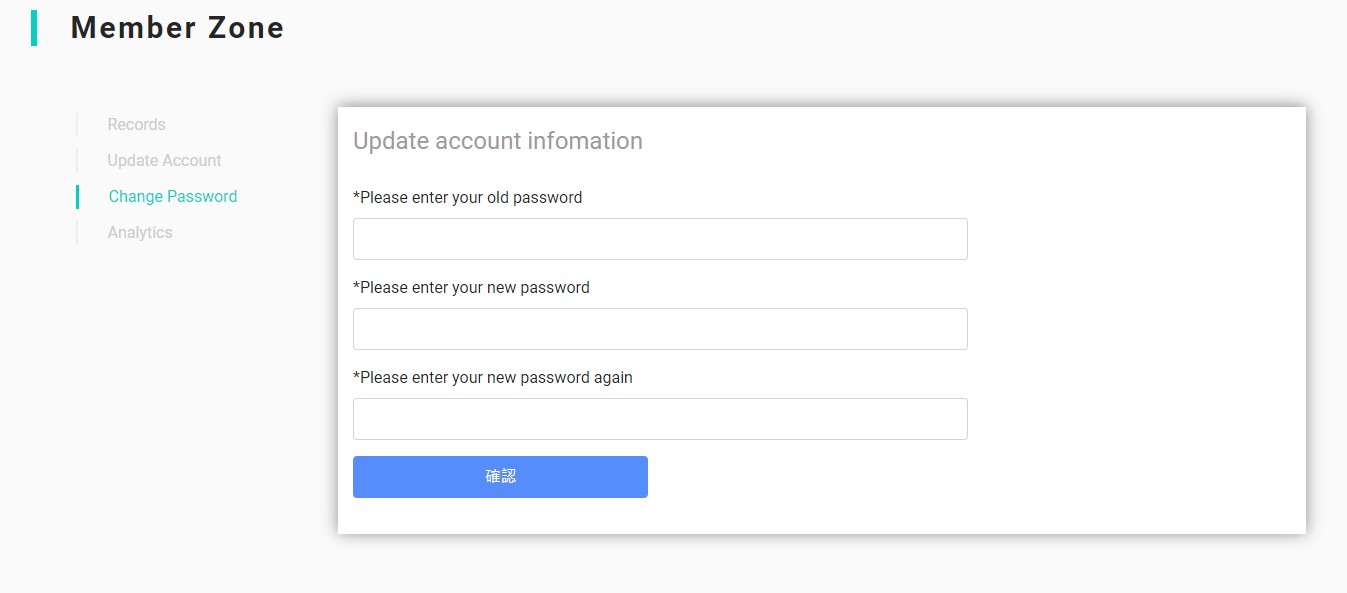
Task: Click the teal indicator beside Change Password
Action: point(78,197)
